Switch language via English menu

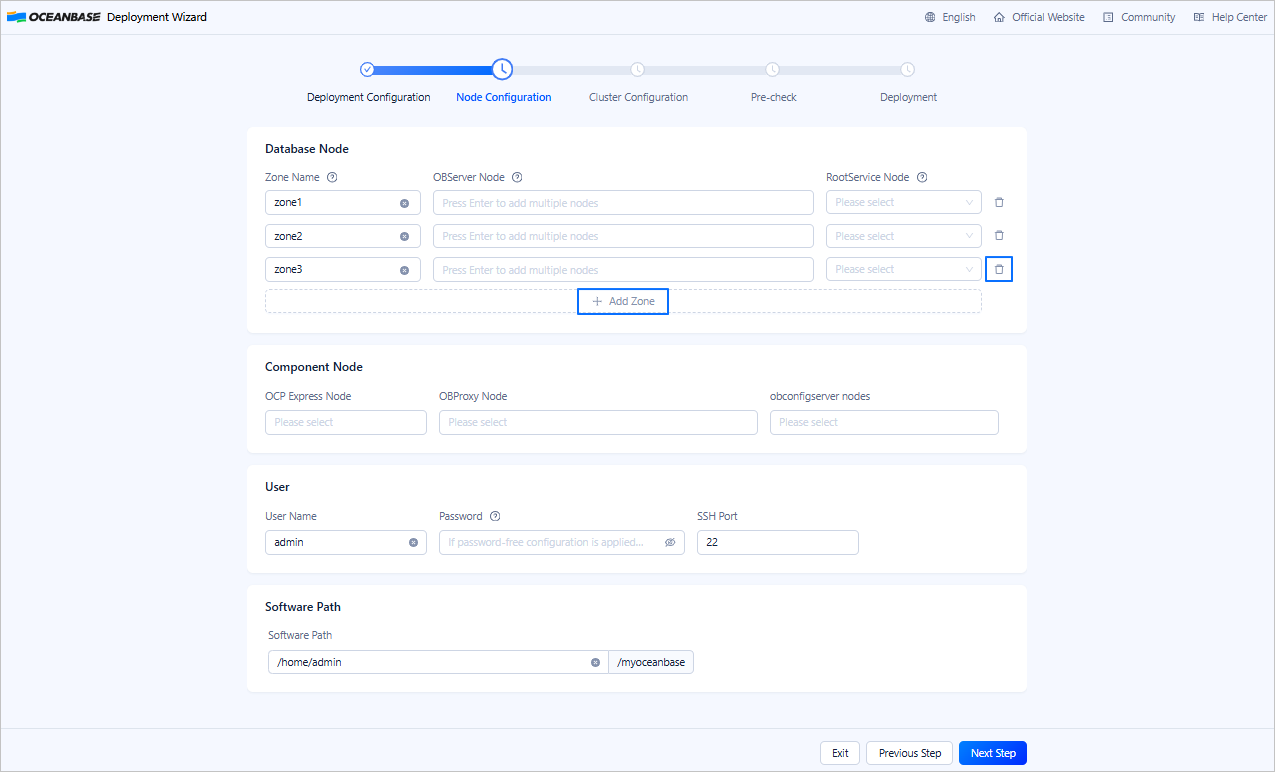tap(950, 17)
